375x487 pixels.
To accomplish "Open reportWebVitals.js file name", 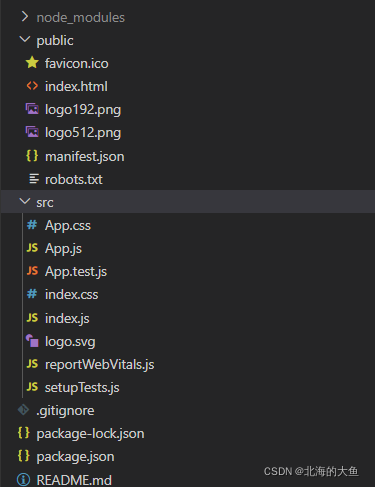I will pos(100,365).
